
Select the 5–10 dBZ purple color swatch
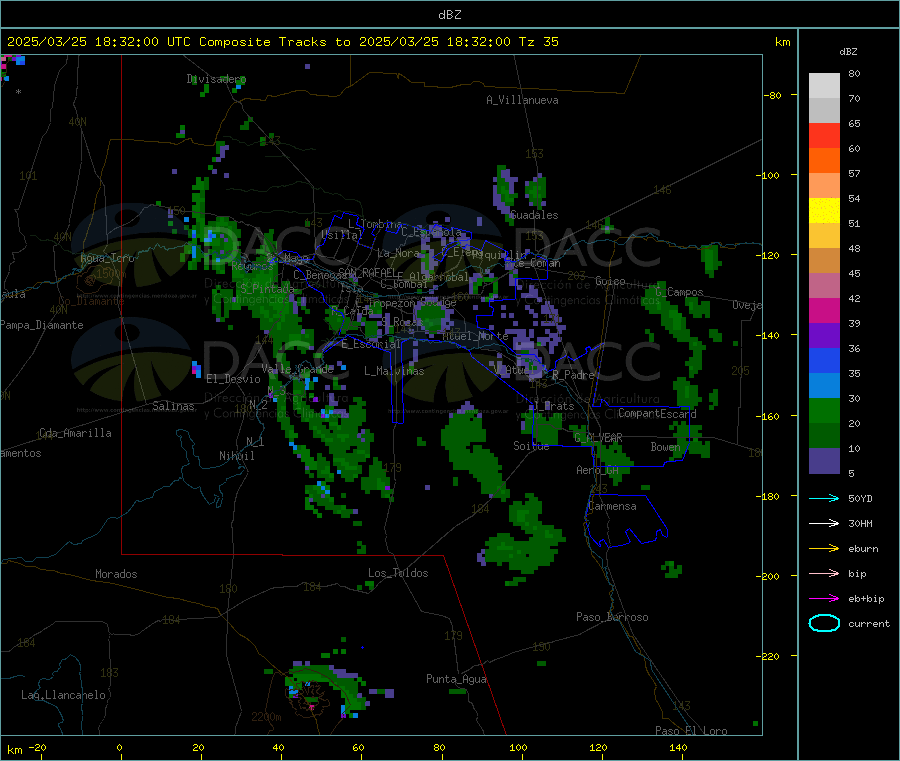(824, 461)
